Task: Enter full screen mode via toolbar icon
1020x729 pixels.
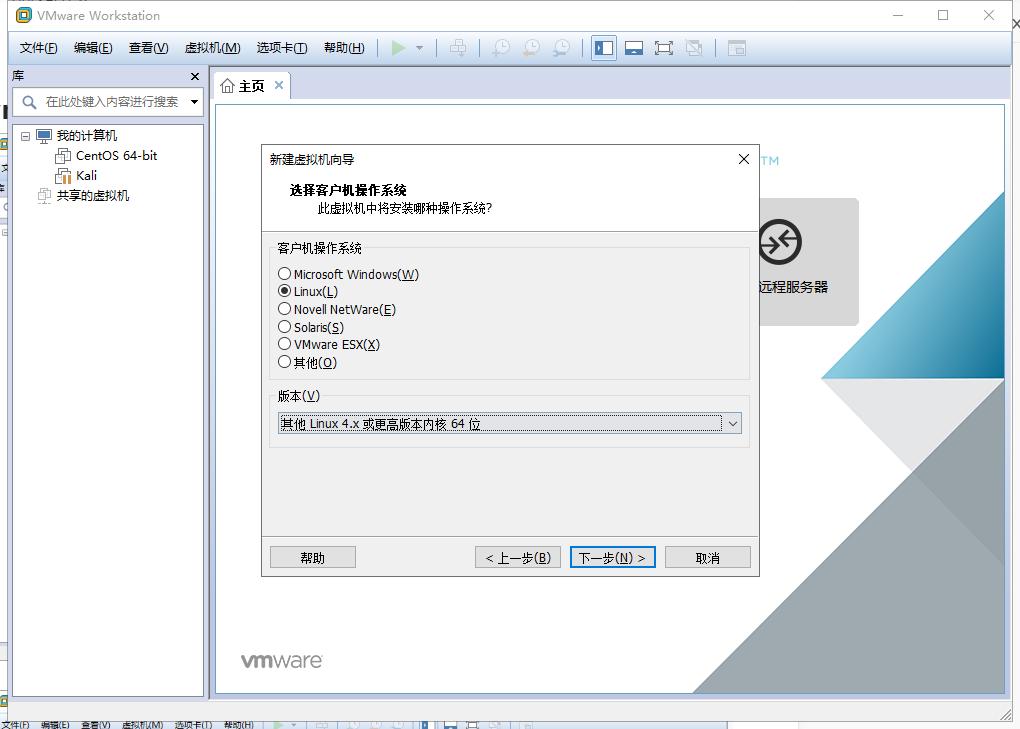Action: tap(664, 48)
